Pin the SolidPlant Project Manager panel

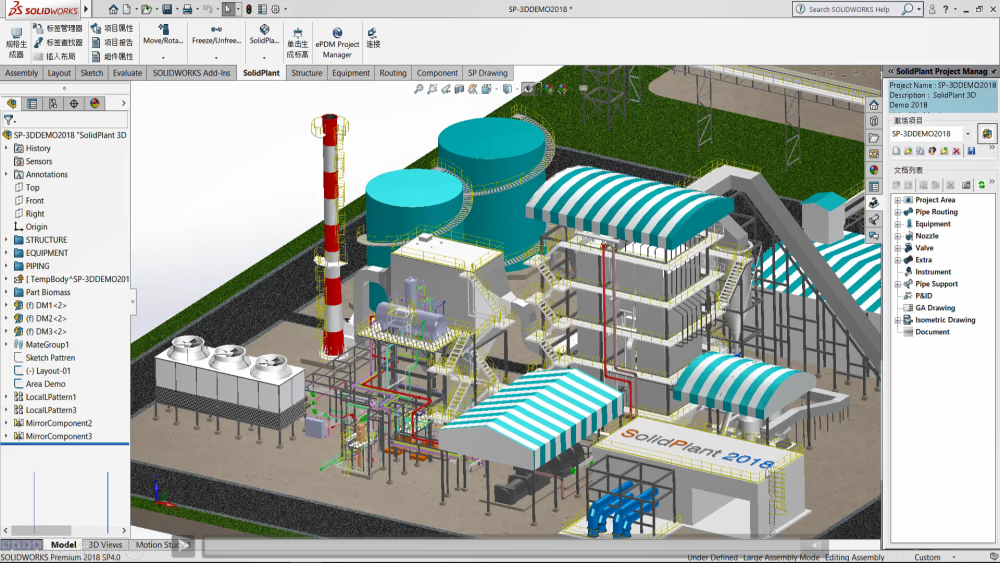click(x=993, y=71)
